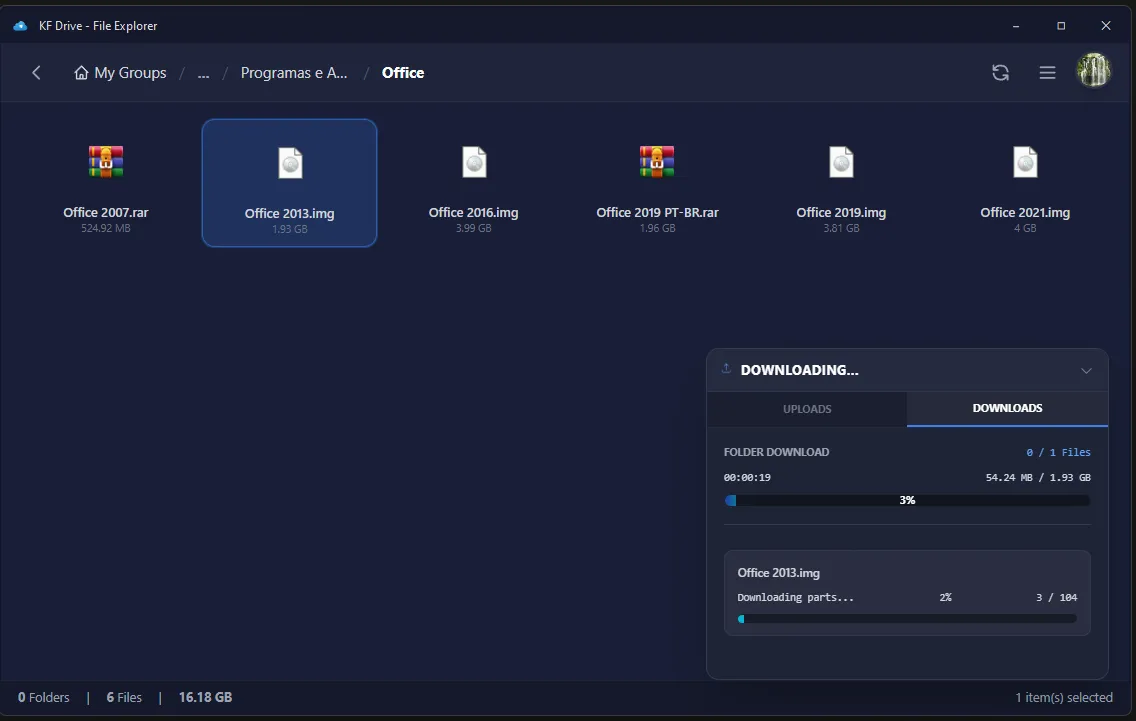This screenshot has width=1136, height=721.
Task: Navigate to Programas e A... breadcrumb folder
Action: pyautogui.click(x=294, y=73)
